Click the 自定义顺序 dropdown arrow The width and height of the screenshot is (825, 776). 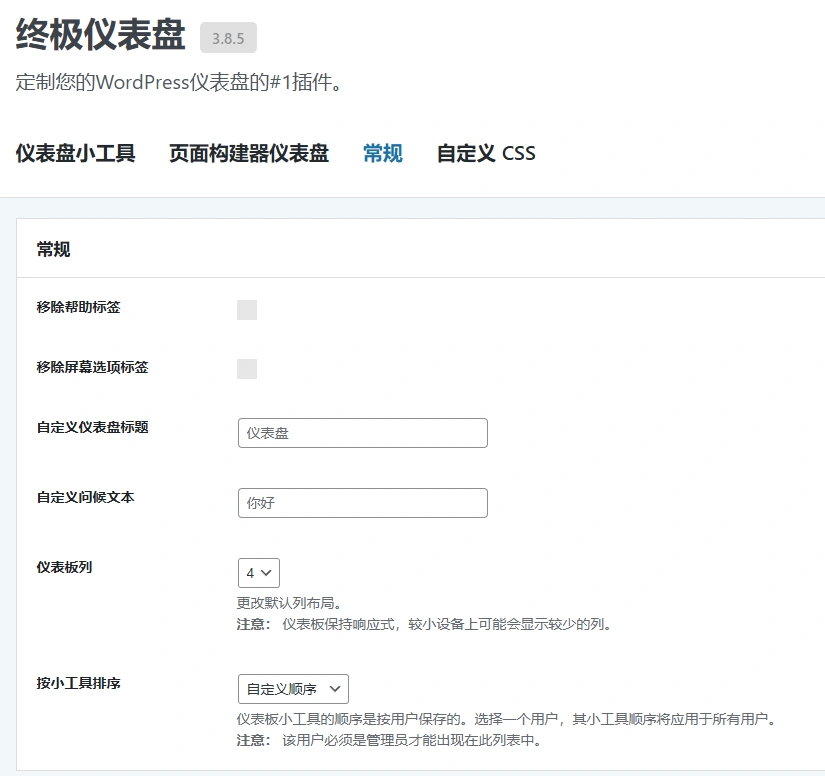point(332,688)
